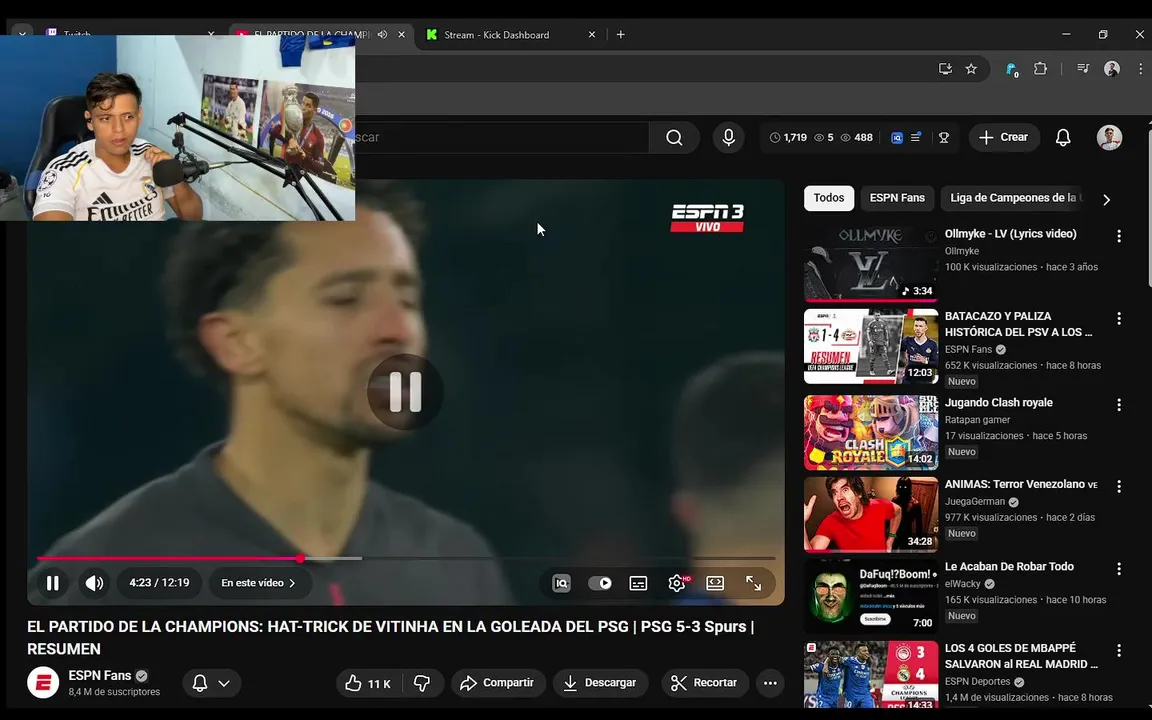Open the vidIQ list menu with blue dot
The image size is (1152, 720).
click(x=916, y=137)
